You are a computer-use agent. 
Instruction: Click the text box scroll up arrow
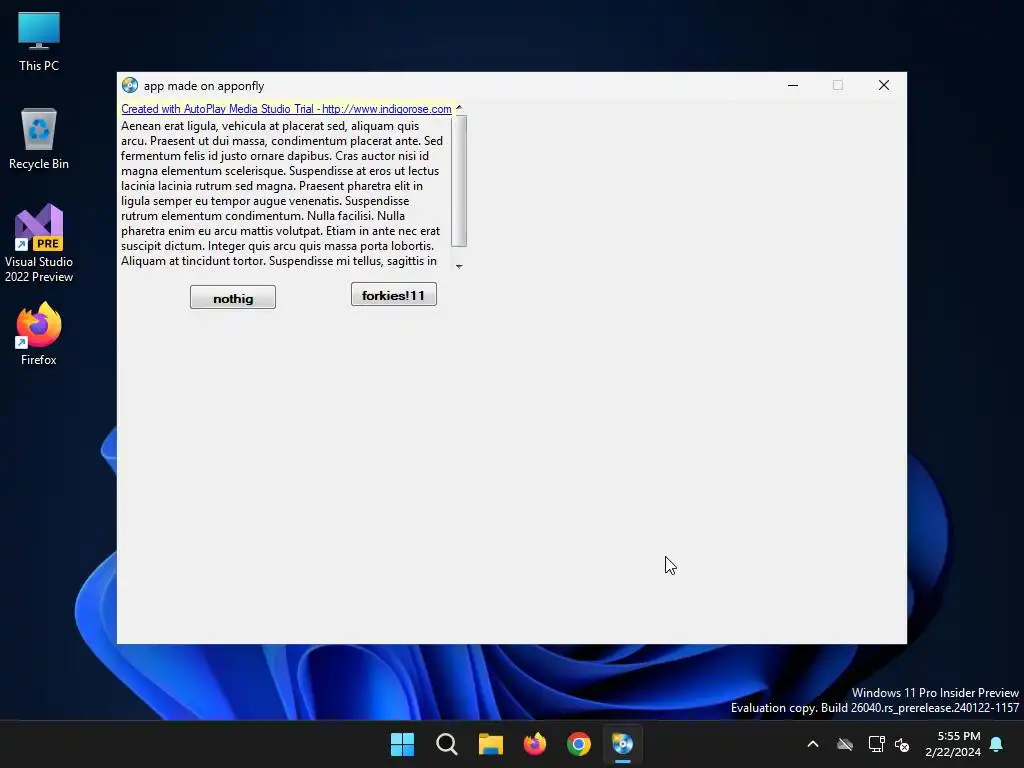[459, 108]
